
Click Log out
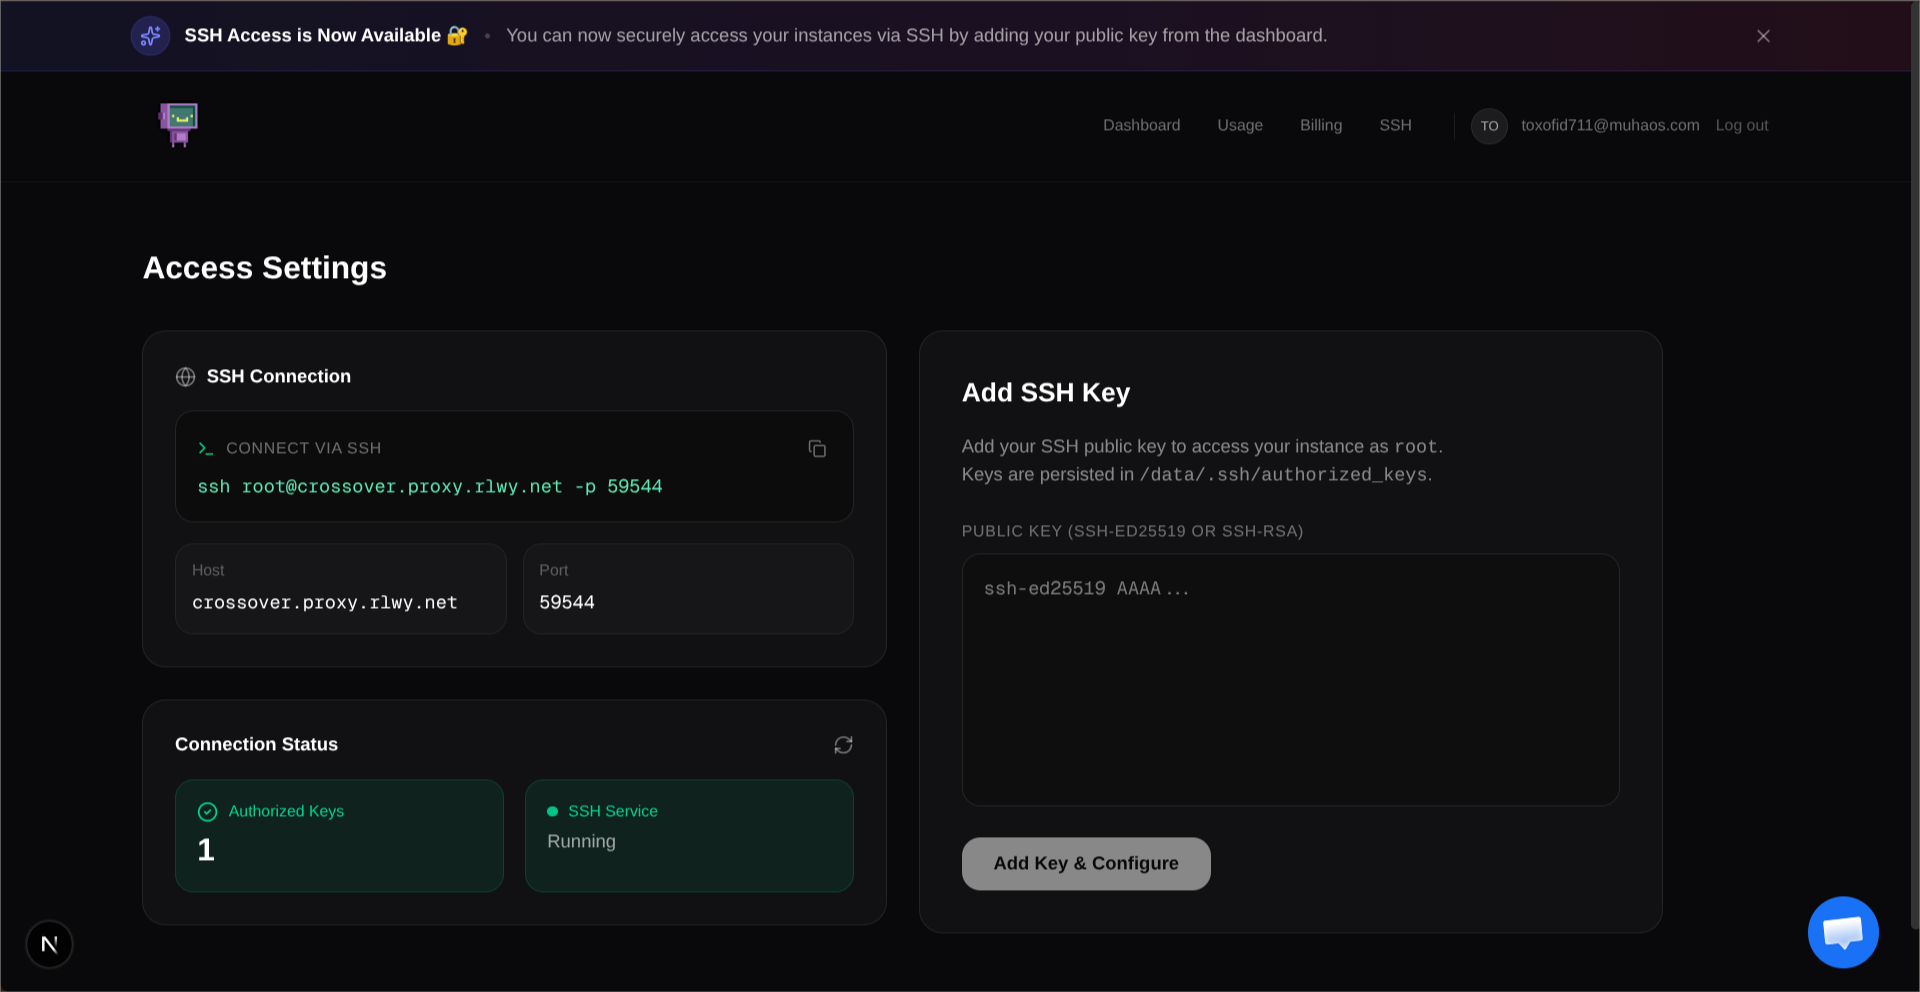tap(1742, 125)
